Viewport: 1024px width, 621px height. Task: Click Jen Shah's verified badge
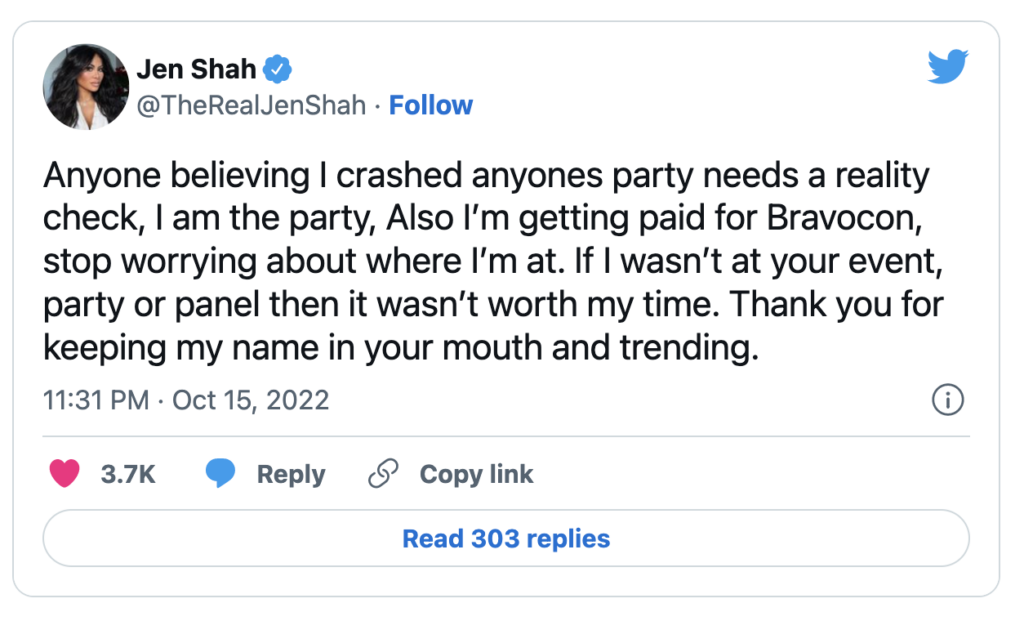tap(275, 69)
